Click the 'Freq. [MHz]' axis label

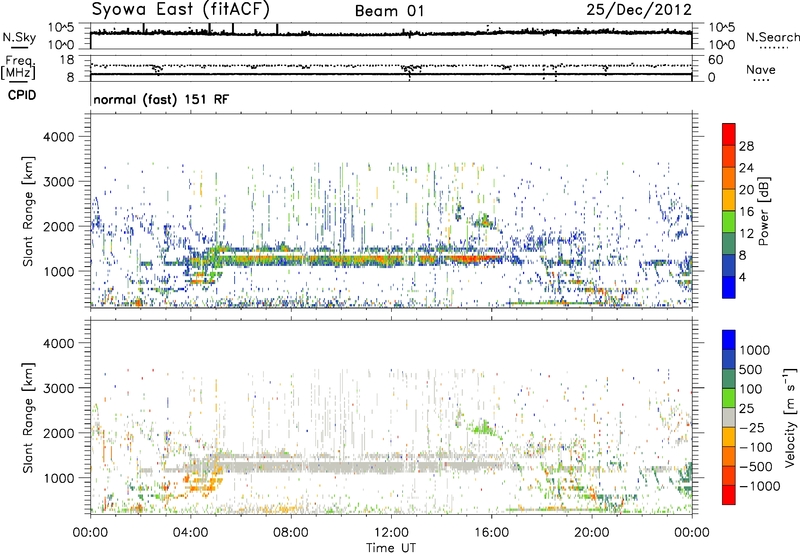coord(18,68)
